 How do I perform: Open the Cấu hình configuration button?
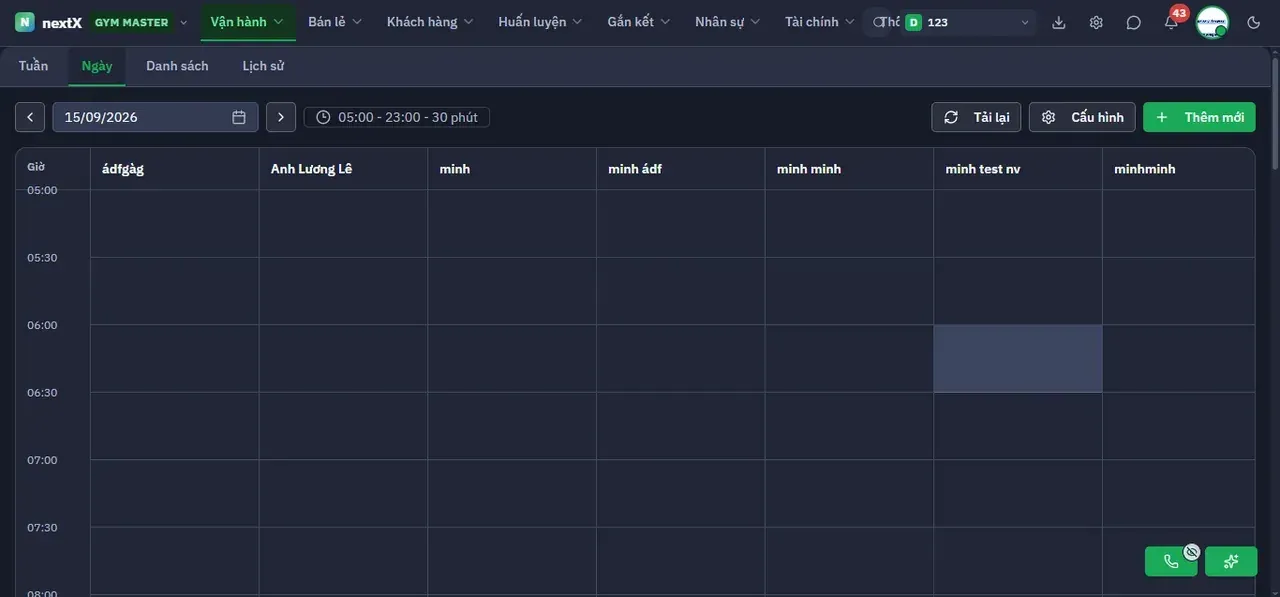tap(1082, 117)
